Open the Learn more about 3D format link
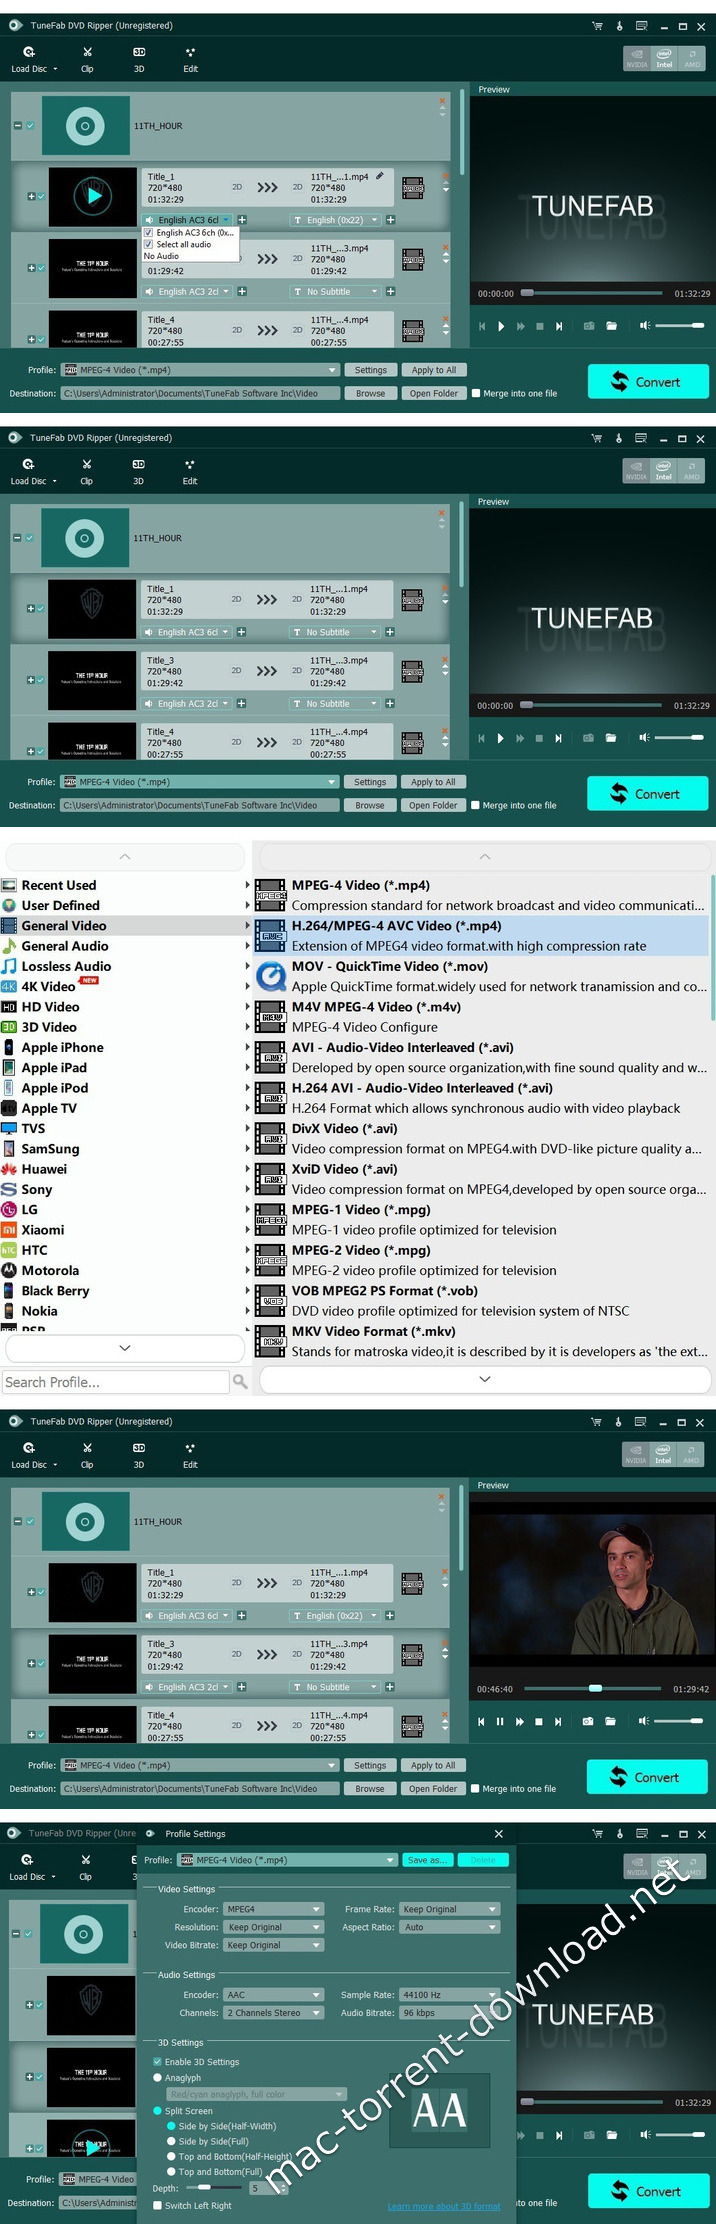Image resolution: width=716 pixels, height=2224 pixels. click(444, 2207)
